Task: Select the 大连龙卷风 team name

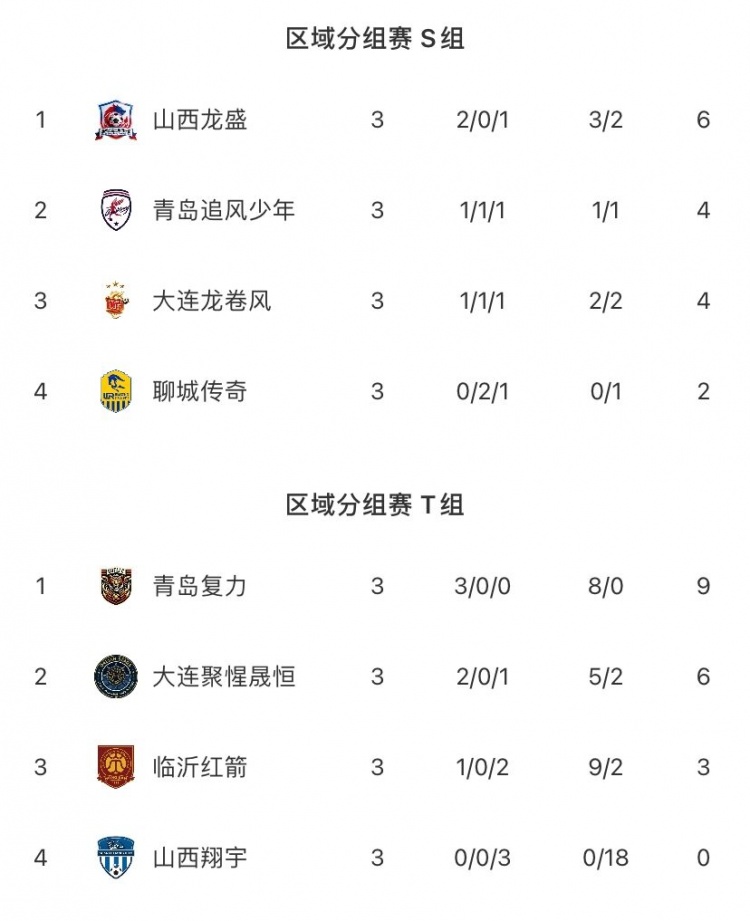Action: (x=212, y=301)
